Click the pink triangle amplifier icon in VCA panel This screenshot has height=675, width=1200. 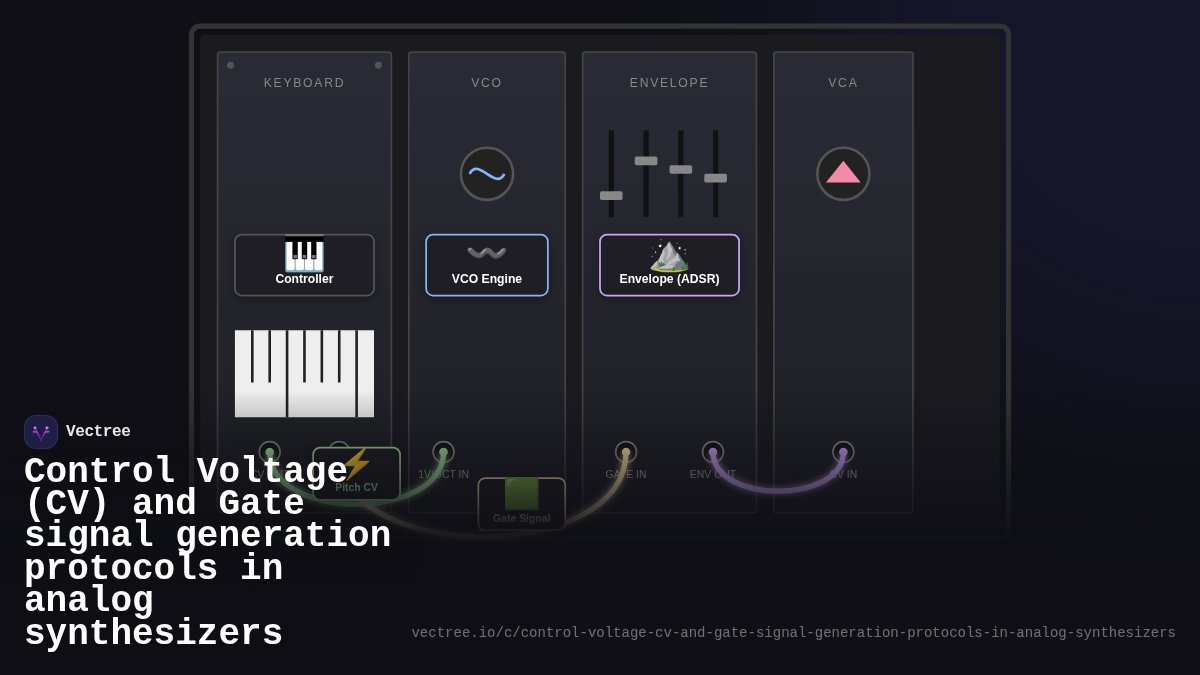pyautogui.click(x=843, y=173)
